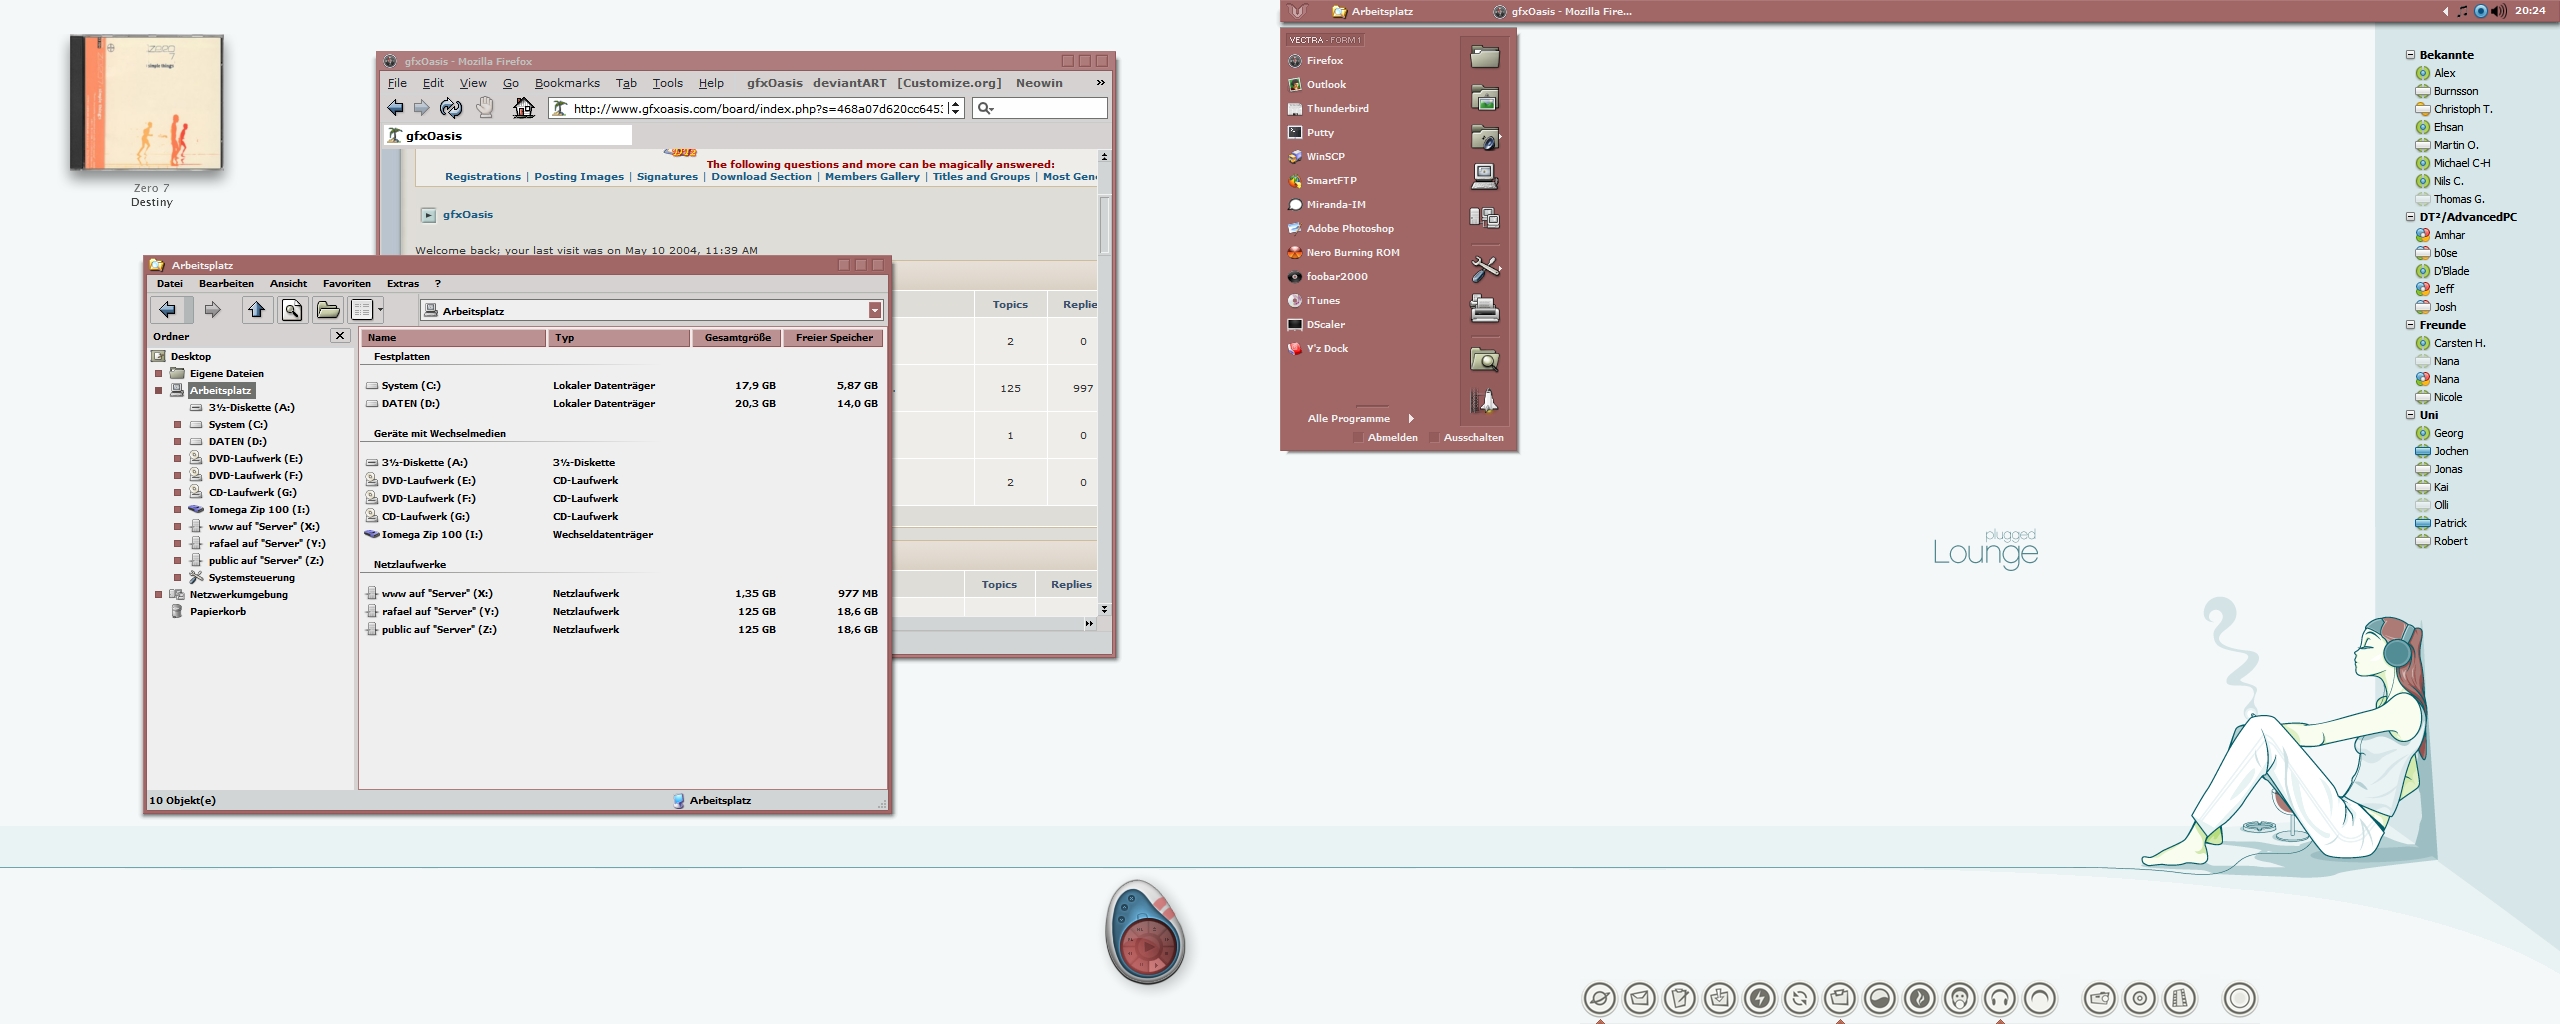Image resolution: width=2560 pixels, height=1024 pixels.
Task: Click the flame icon in the dock
Action: click(1920, 998)
